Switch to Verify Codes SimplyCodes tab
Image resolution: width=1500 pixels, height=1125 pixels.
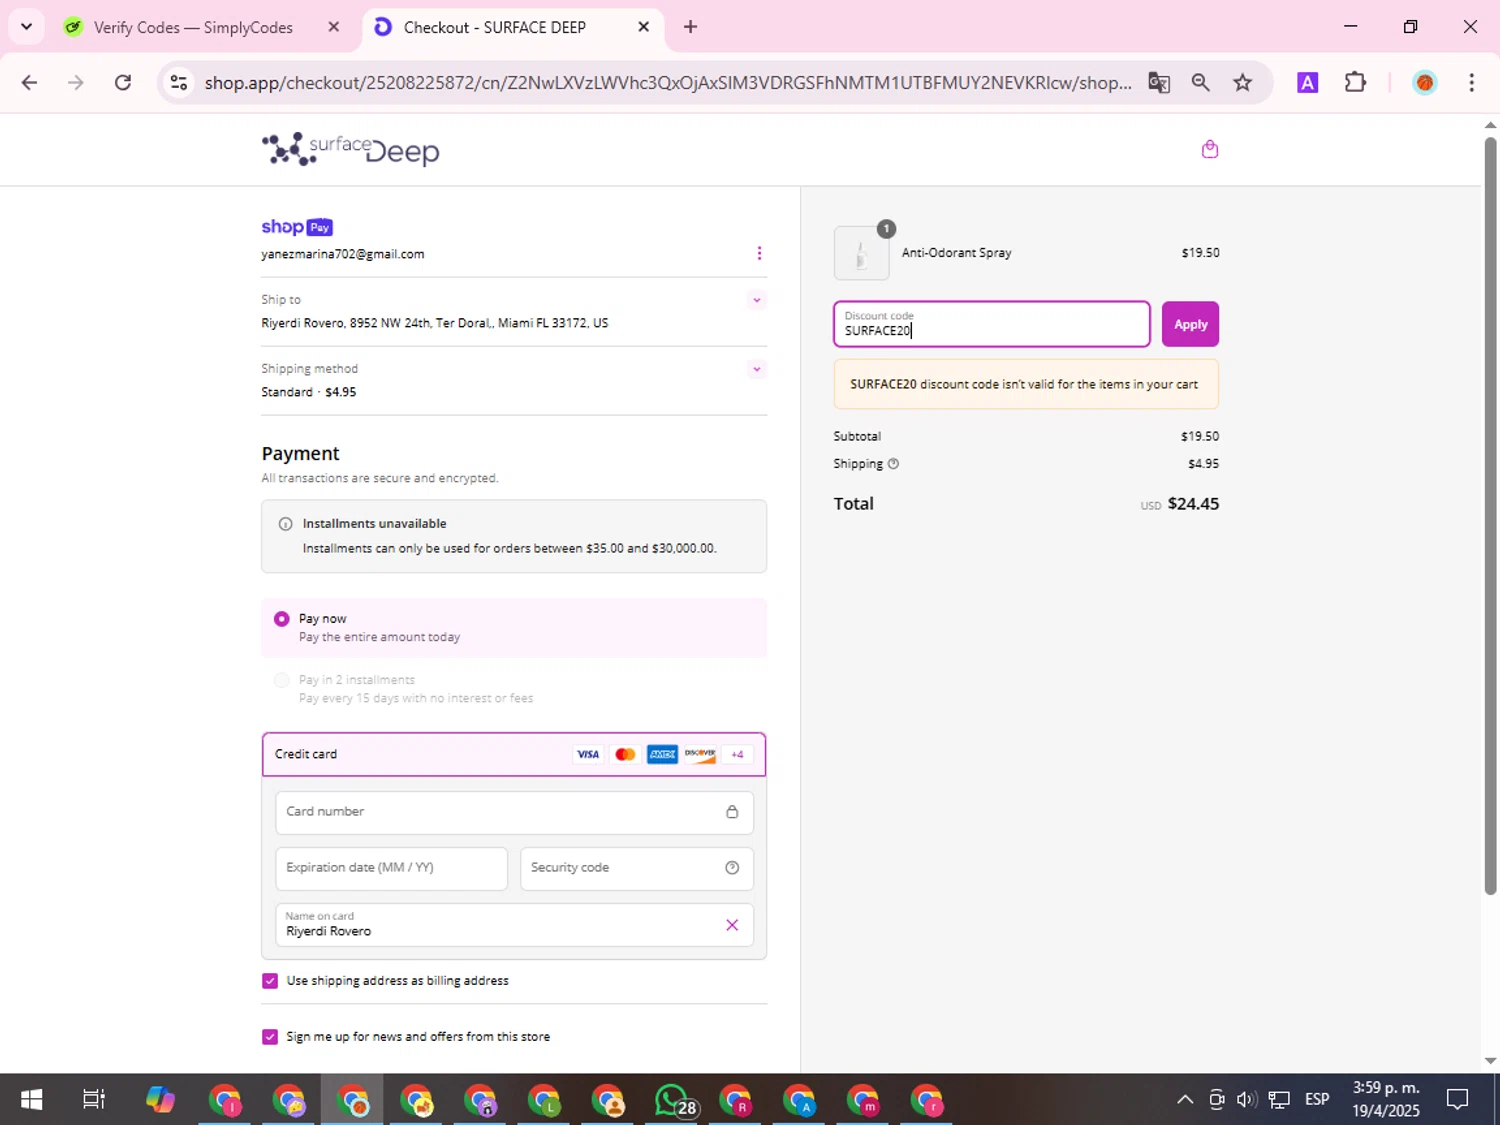(x=193, y=27)
